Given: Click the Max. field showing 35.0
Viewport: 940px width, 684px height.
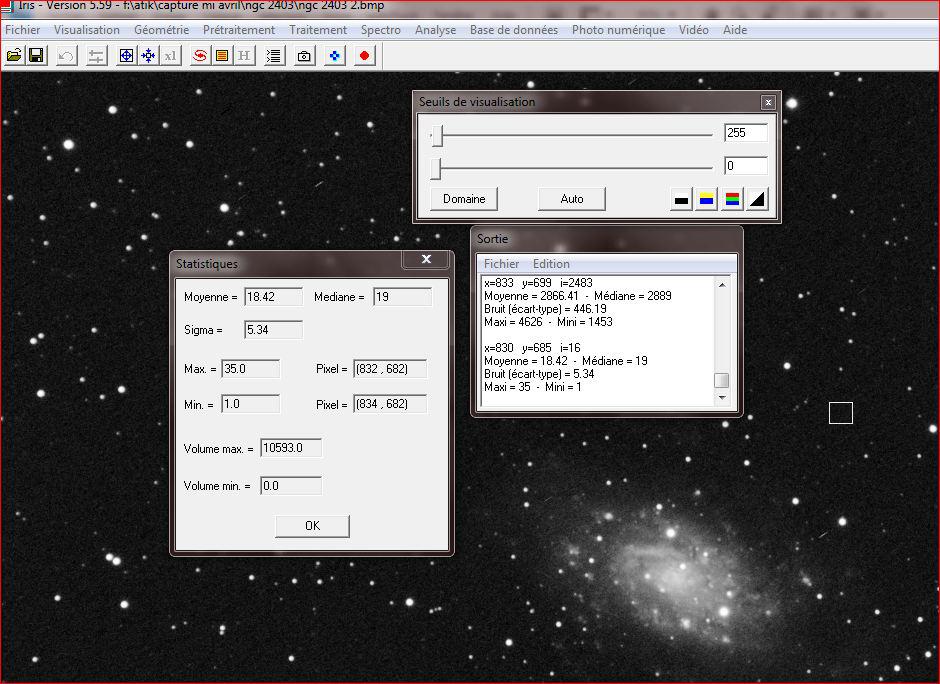Looking at the screenshot, I should point(251,369).
